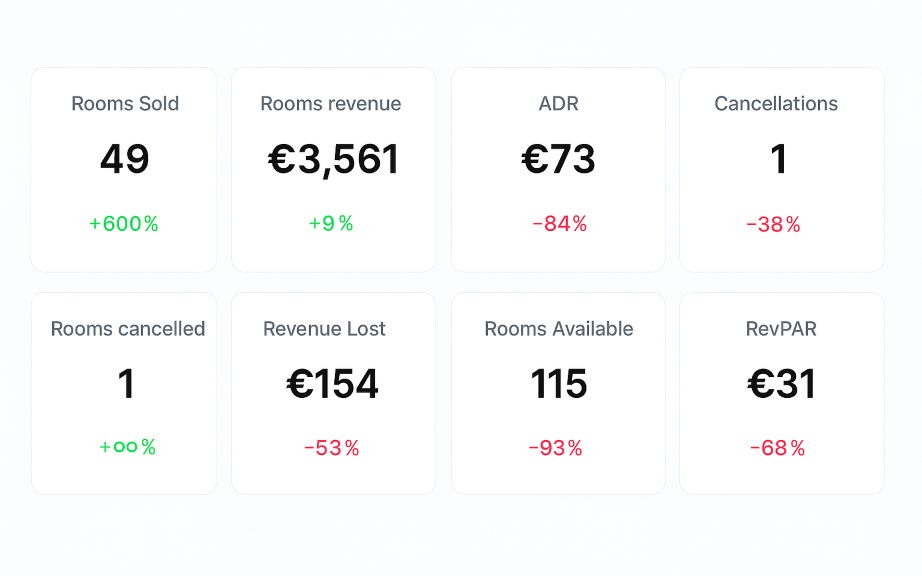Select the 49 rooms sold value
922x576 pixels.
tap(125, 160)
